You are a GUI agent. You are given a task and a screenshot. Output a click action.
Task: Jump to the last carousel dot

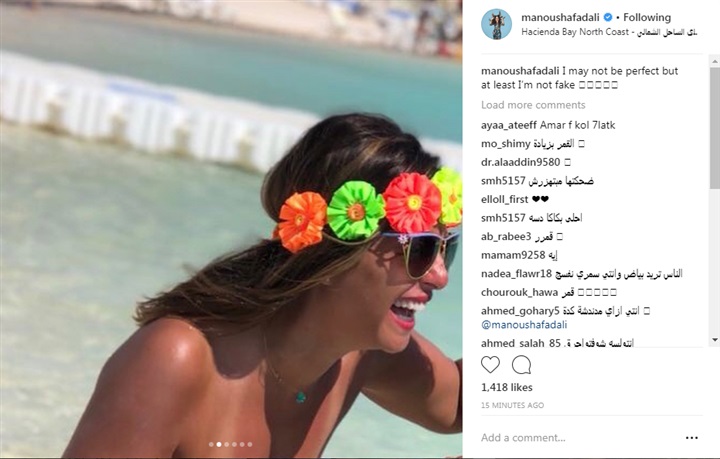pos(250,444)
